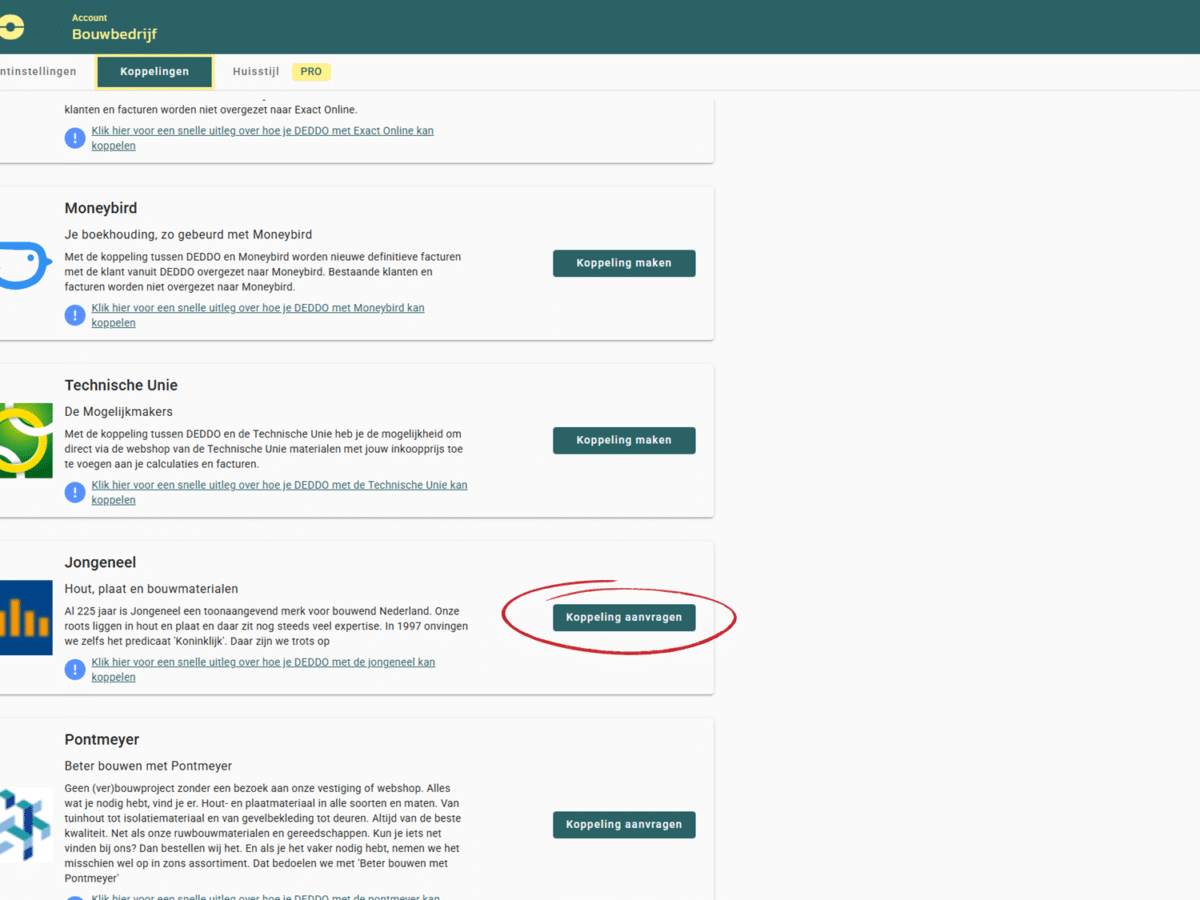
Task: Click Koppeling maken for Technische Unie
Action: (x=624, y=440)
